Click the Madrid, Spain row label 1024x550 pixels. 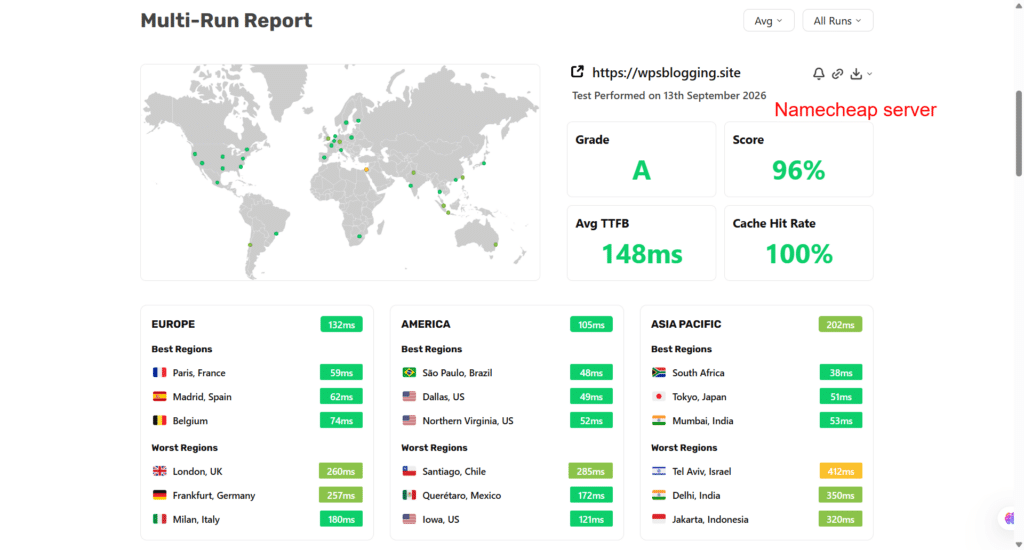[x=202, y=397]
